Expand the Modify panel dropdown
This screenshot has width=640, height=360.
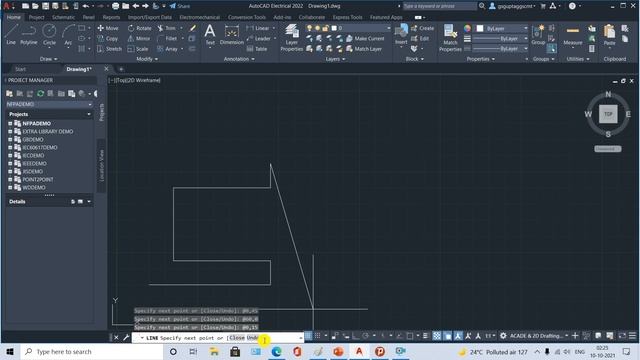click(147, 59)
